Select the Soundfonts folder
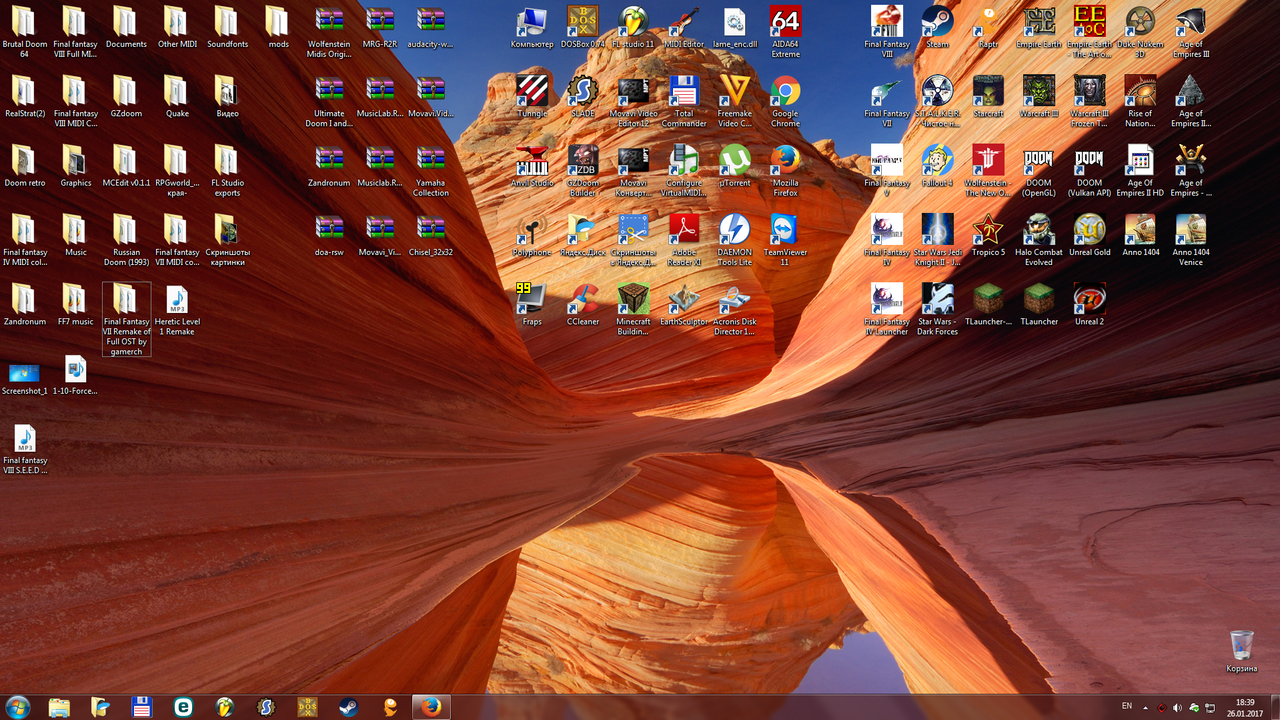The width and height of the screenshot is (1280, 720). pos(227,27)
